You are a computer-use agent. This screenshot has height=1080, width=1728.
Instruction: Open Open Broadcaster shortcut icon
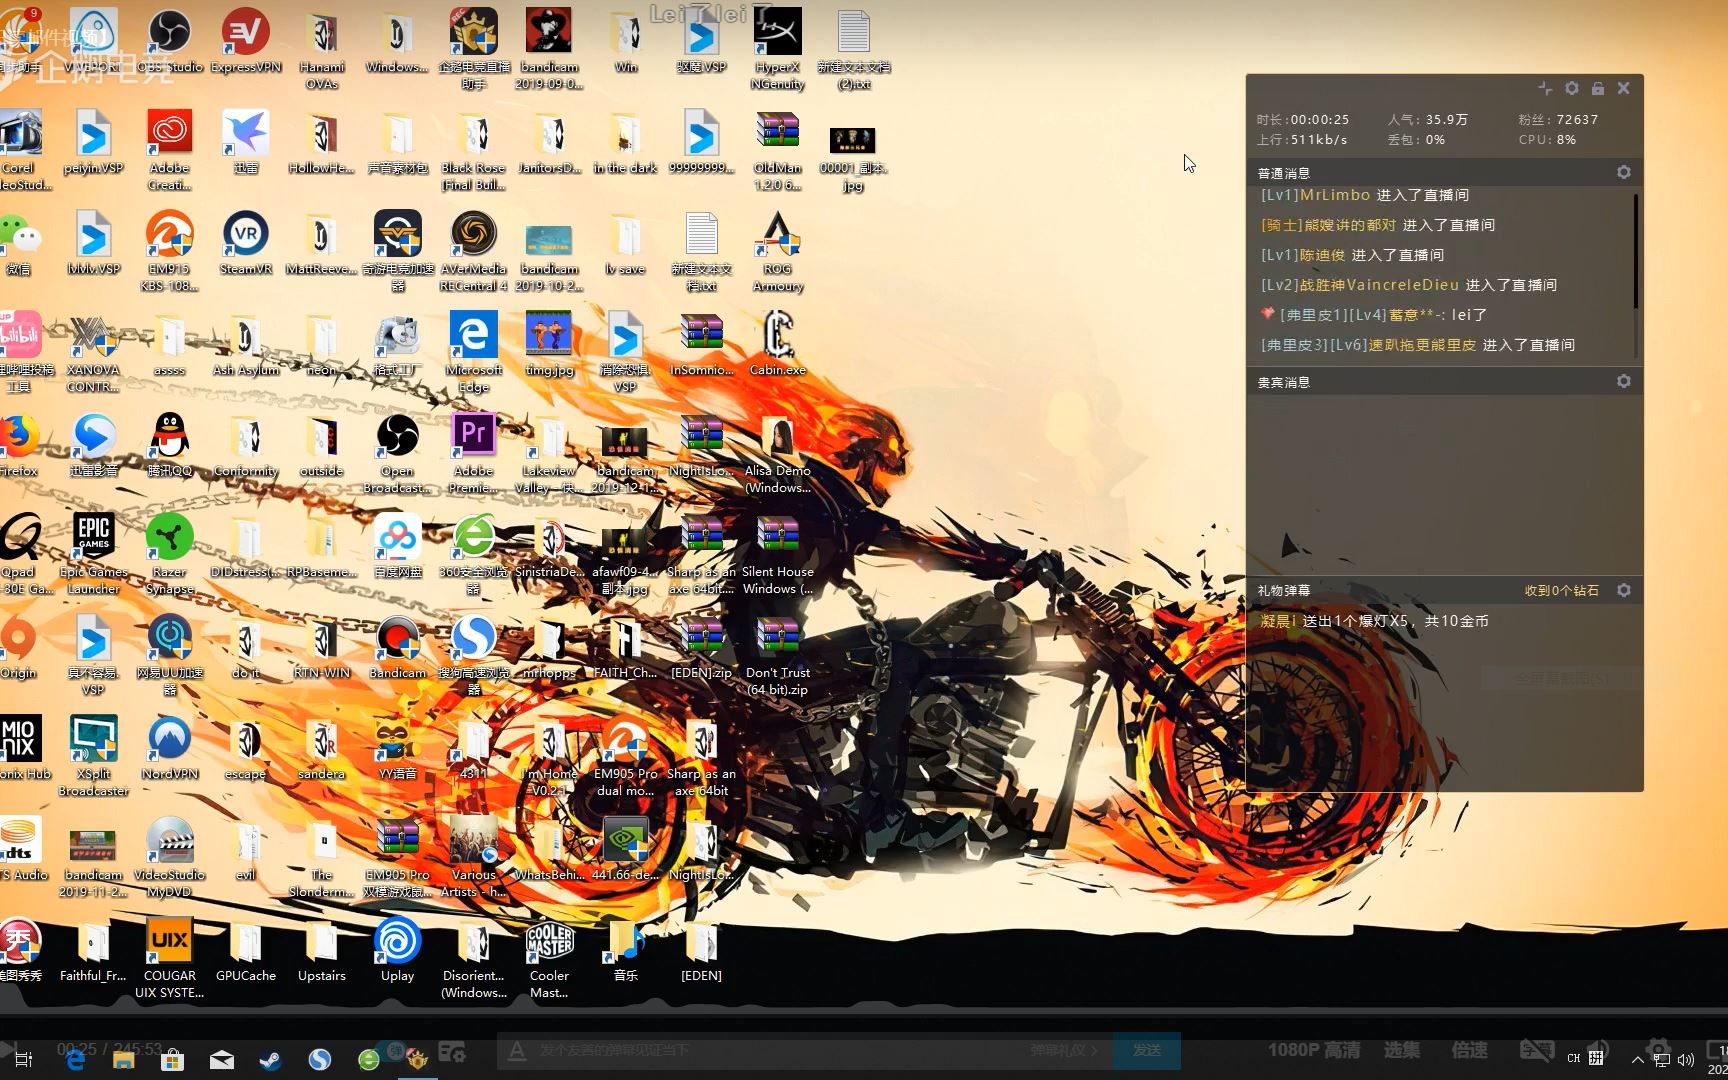pyautogui.click(x=398, y=452)
